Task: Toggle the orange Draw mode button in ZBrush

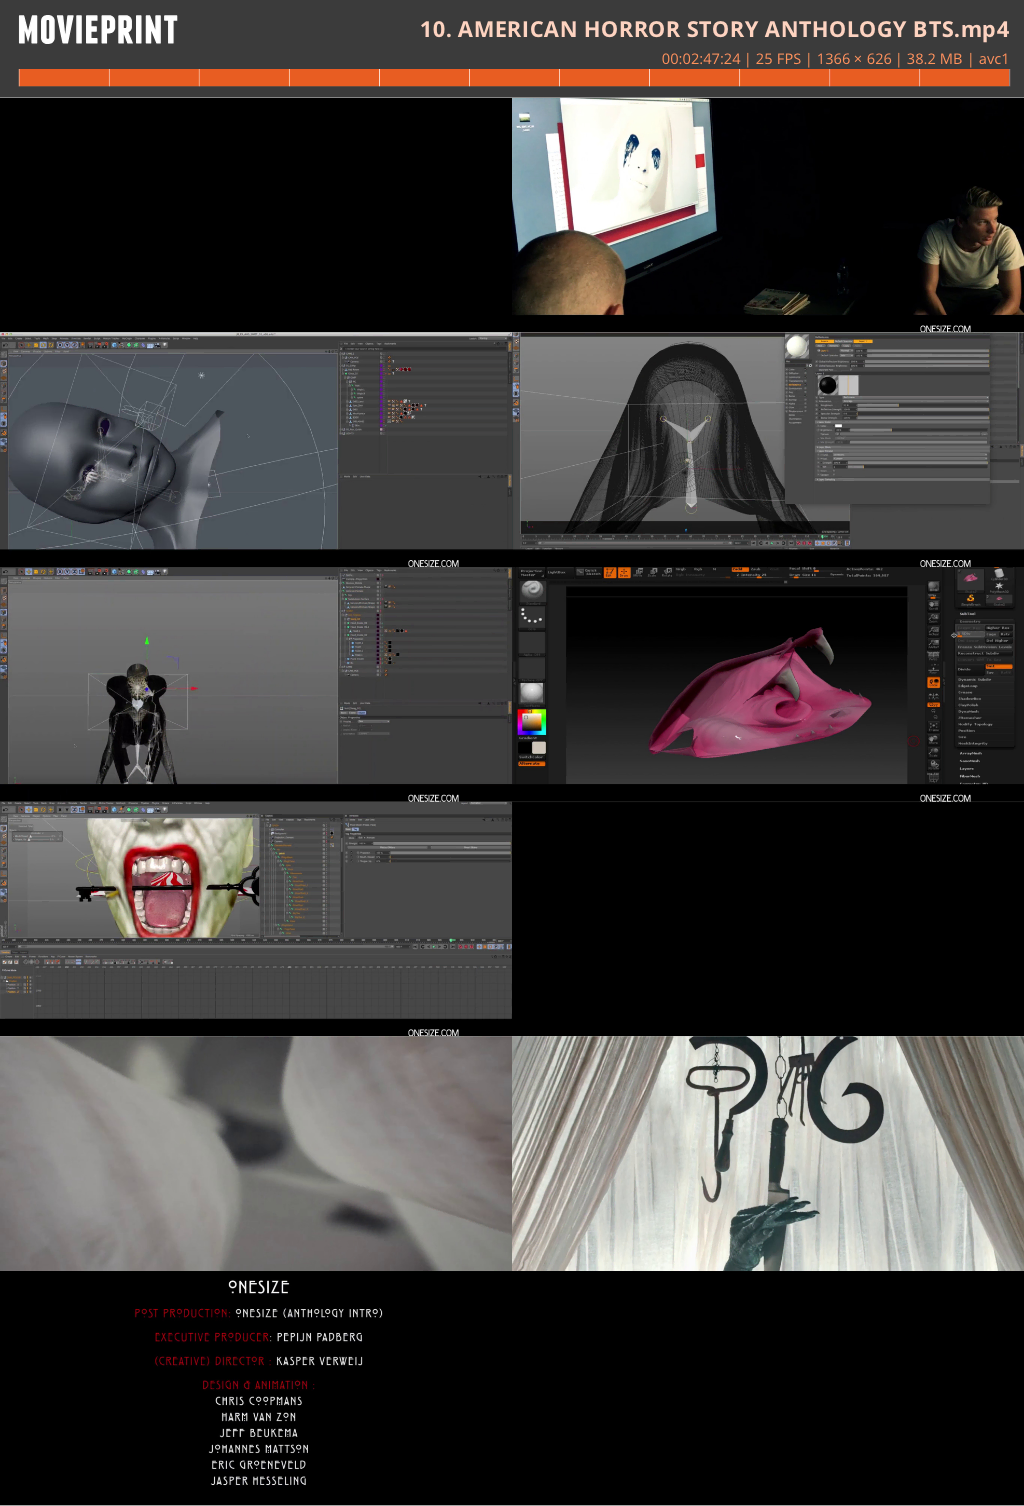Action: [624, 573]
